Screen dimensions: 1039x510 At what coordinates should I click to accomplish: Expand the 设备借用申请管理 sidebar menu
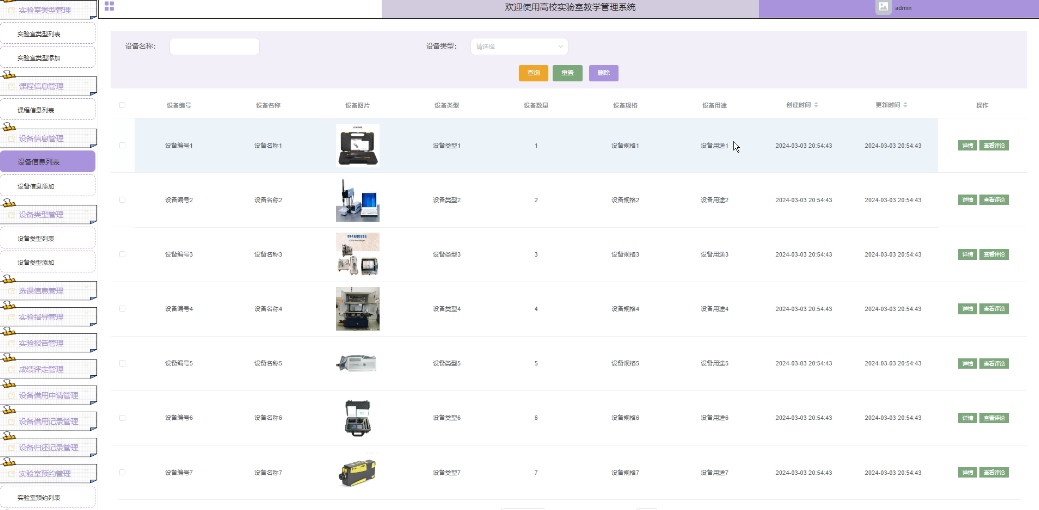coord(48,395)
